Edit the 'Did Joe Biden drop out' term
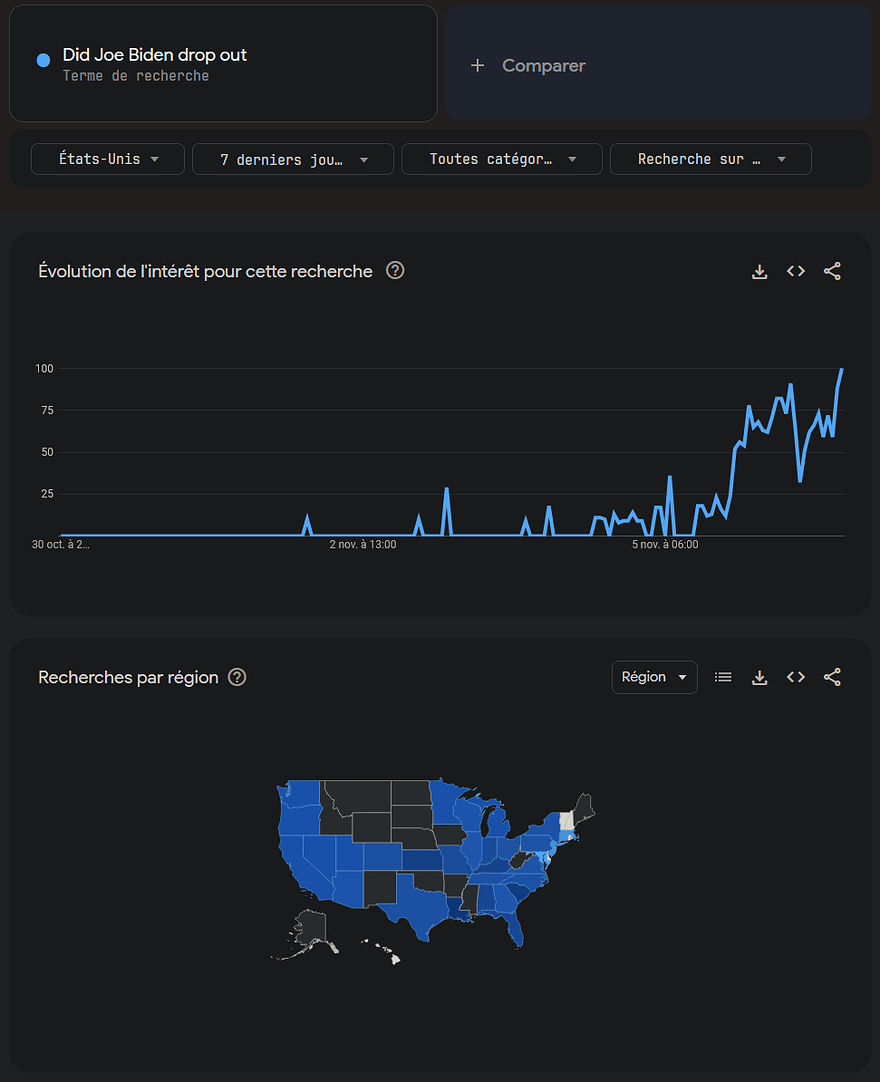 click(155, 55)
